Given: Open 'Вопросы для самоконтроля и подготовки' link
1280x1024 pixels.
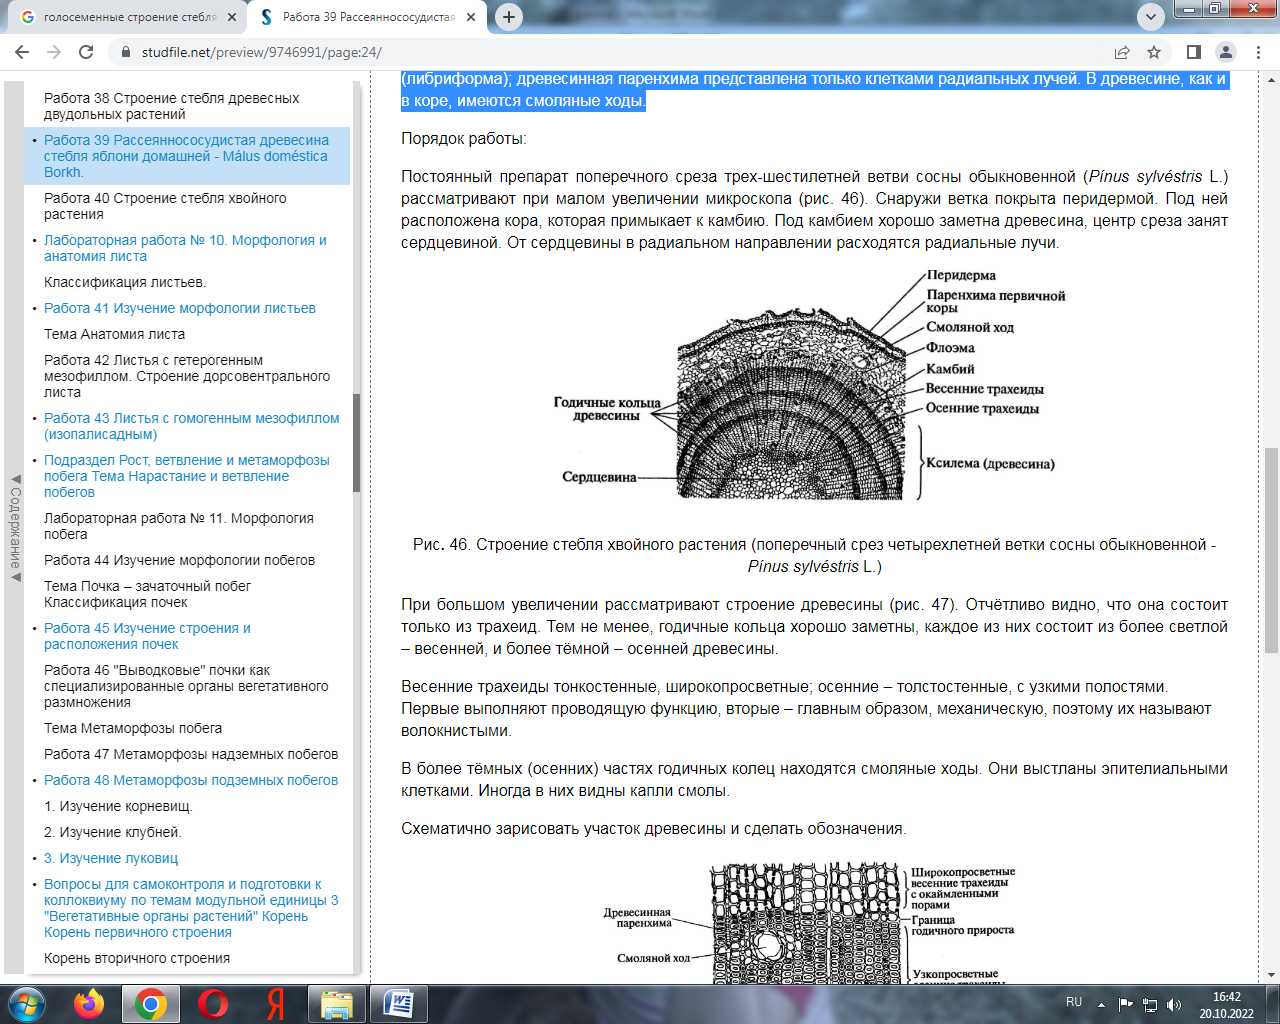Looking at the screenshot, I should (191, 908).
